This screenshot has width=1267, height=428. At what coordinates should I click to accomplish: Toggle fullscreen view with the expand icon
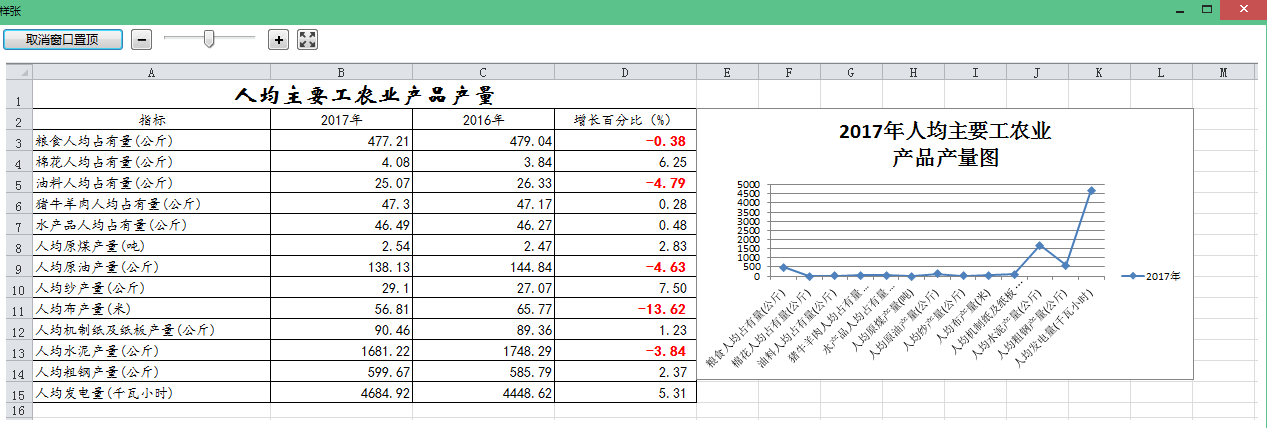308,39
